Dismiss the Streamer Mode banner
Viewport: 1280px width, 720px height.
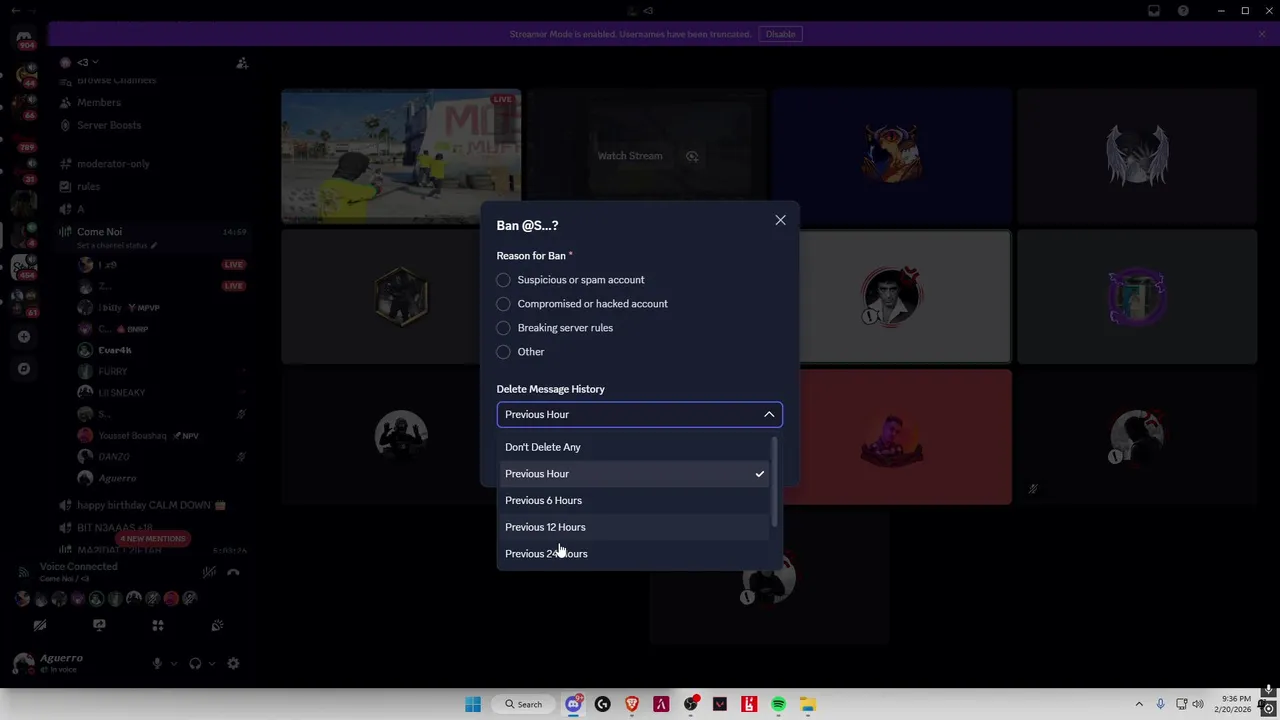click(x=1262, y=34)
